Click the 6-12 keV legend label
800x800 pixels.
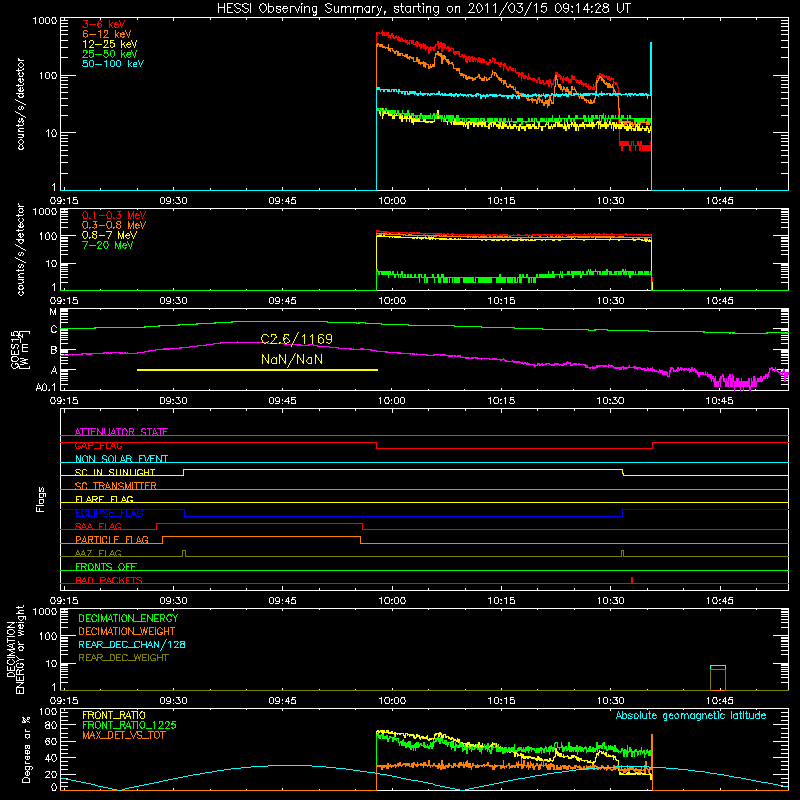click(x=107, y=34)
